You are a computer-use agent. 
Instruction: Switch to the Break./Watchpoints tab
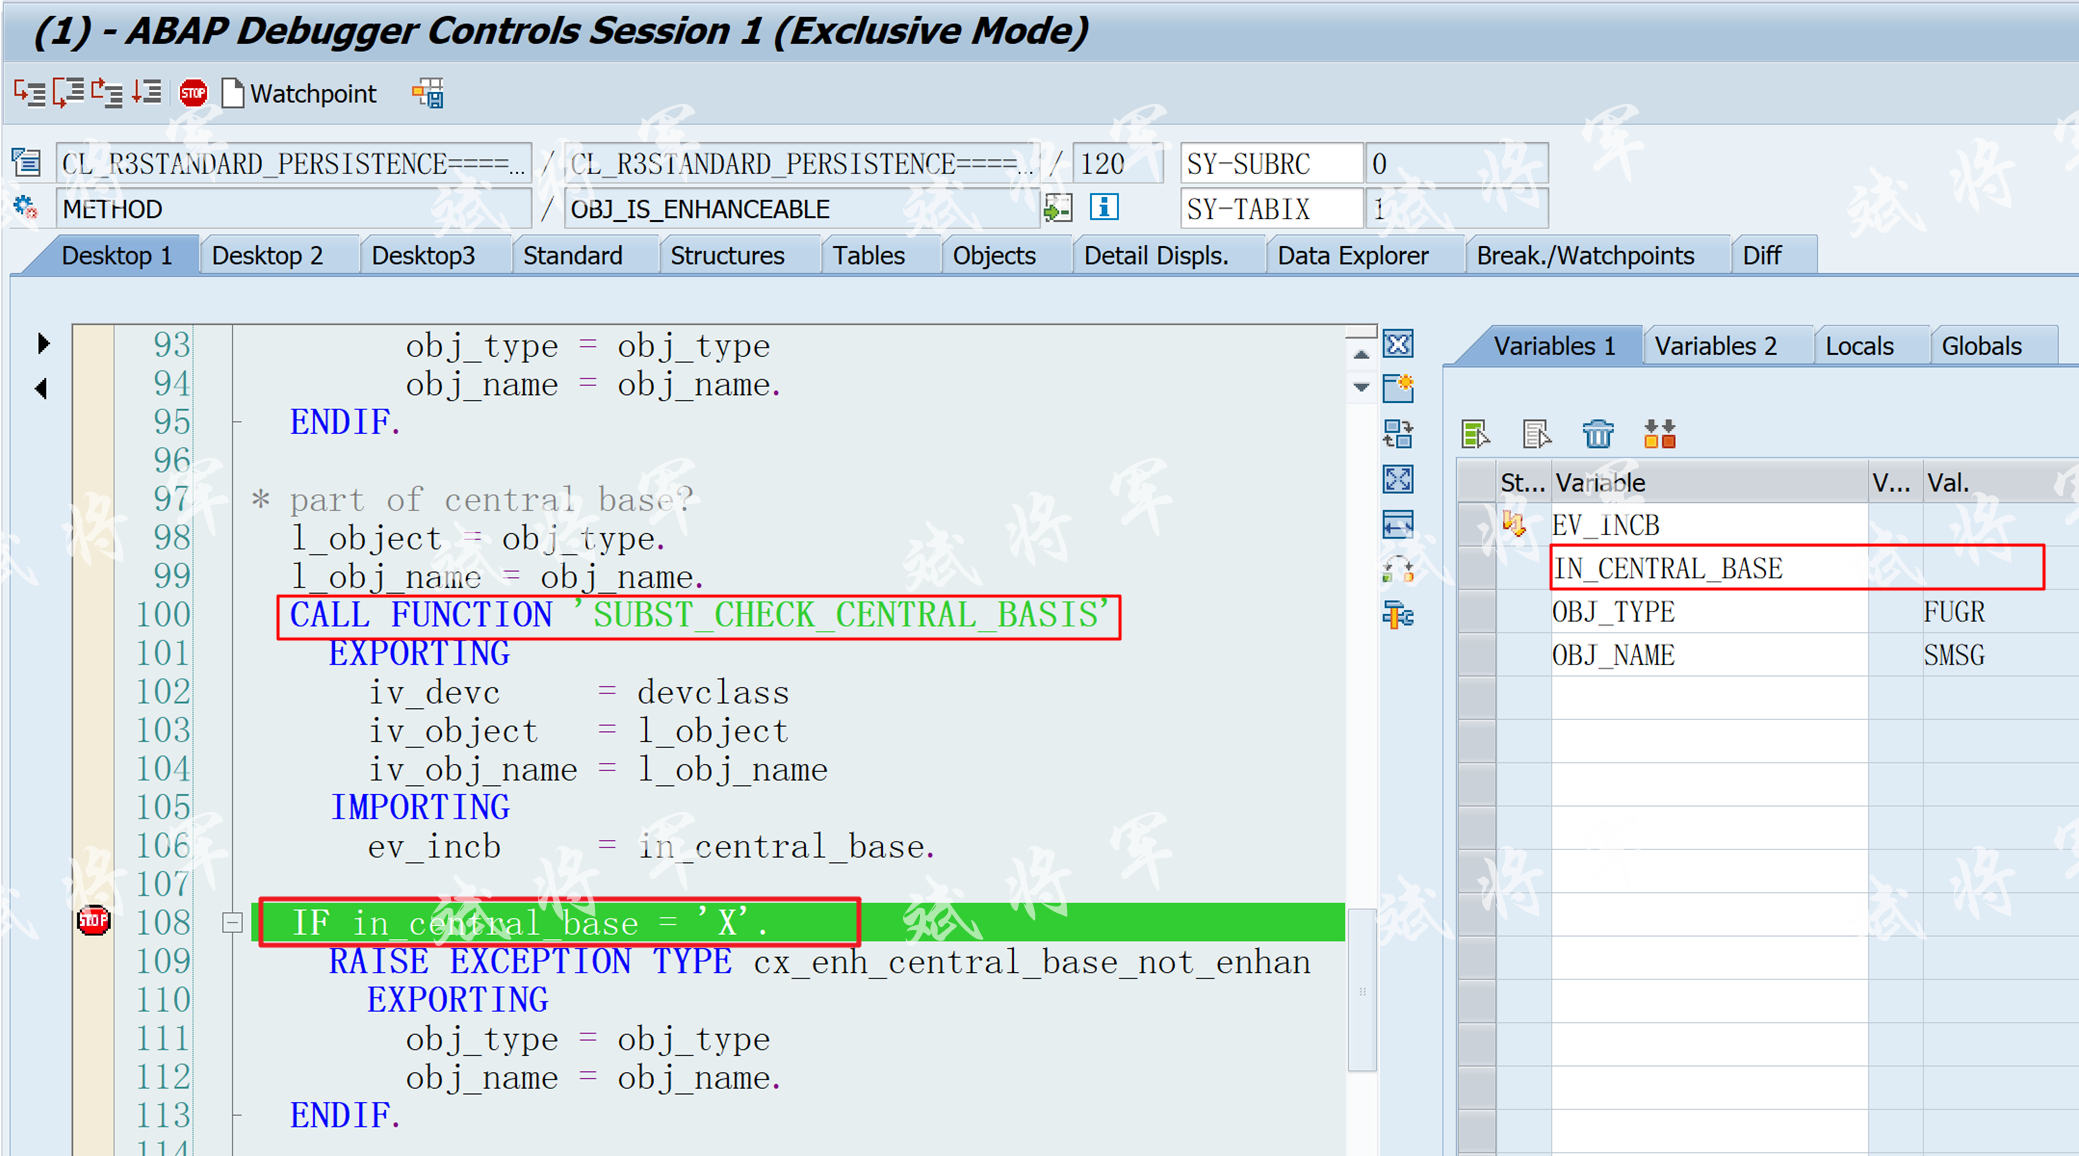[1584, 256]
